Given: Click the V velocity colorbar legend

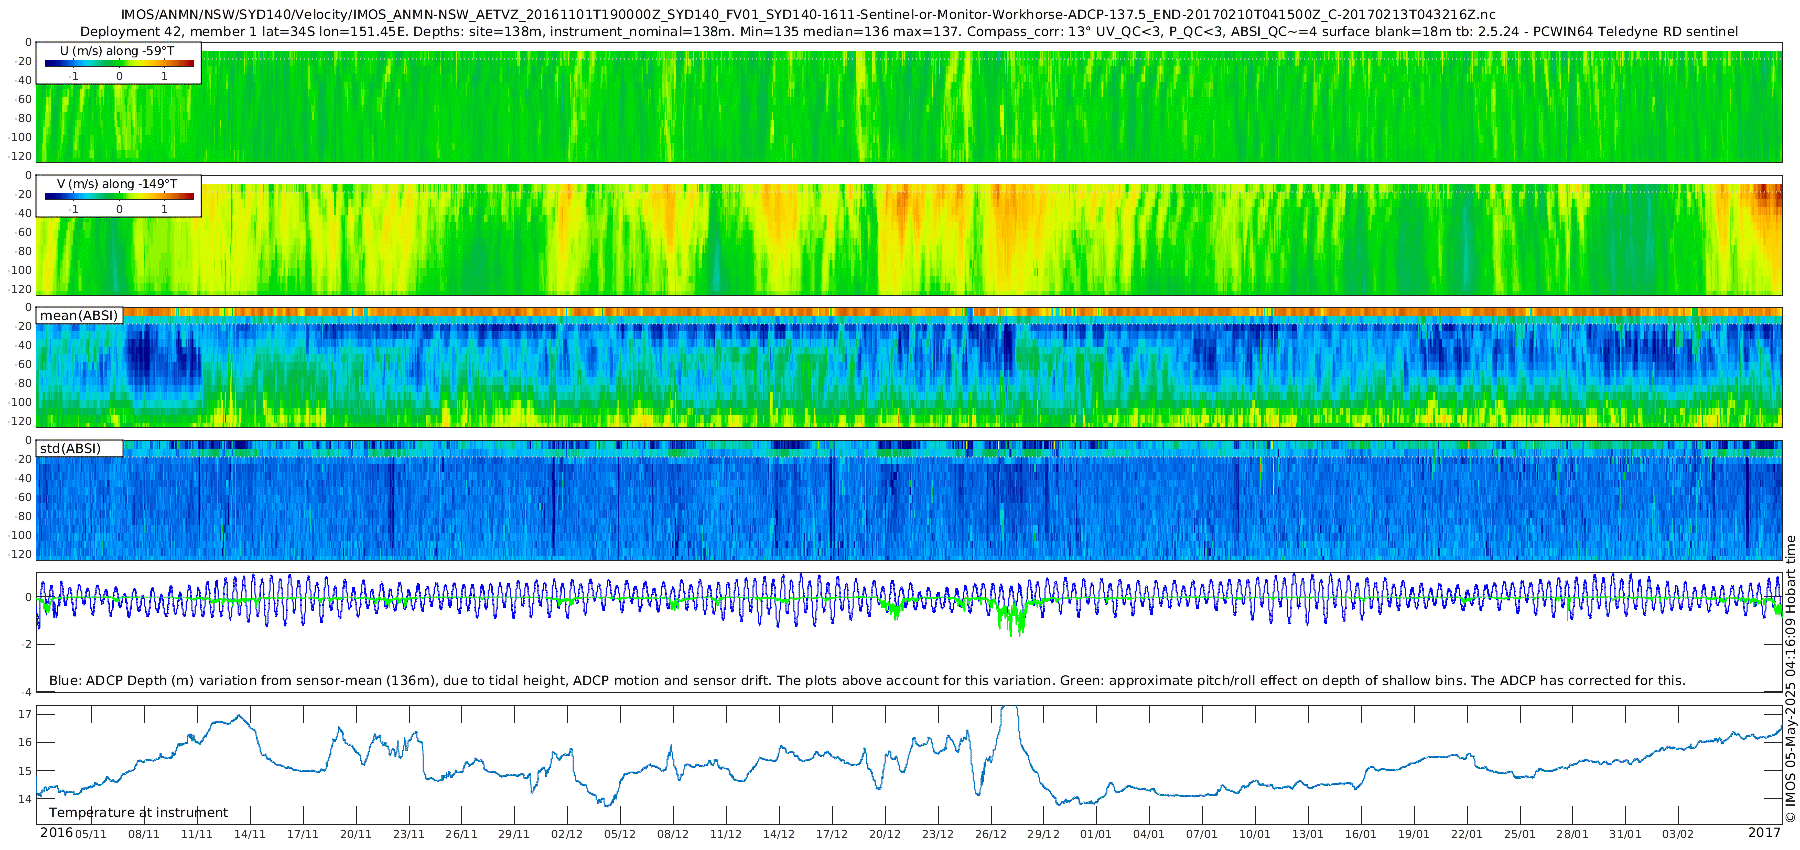Looking at the screenshot, I should pos(119,196).
